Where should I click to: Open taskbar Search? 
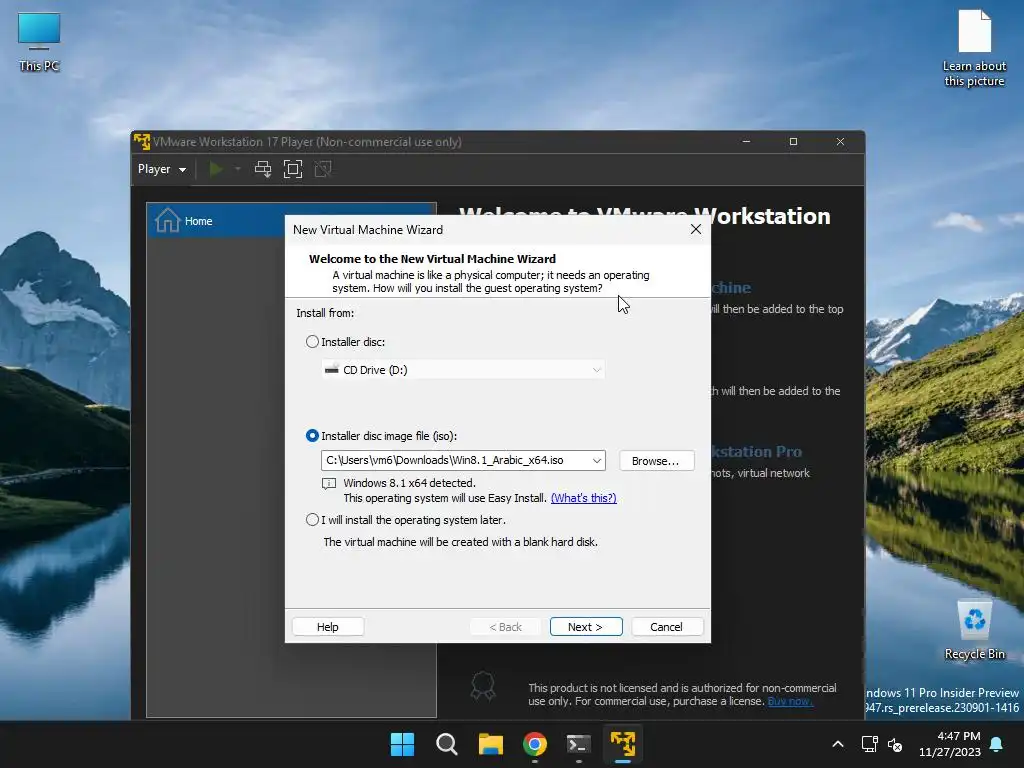pos(447,744)
